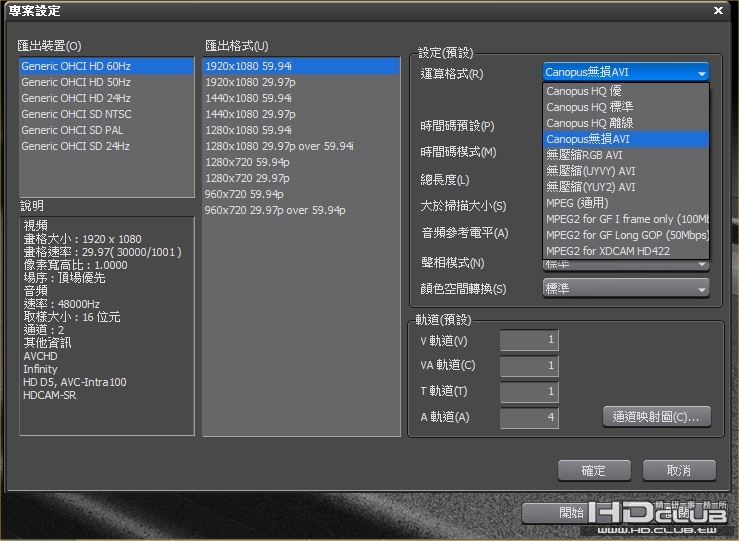
Task: Edit the T 軌道 track count field
Action: (529, 392)
